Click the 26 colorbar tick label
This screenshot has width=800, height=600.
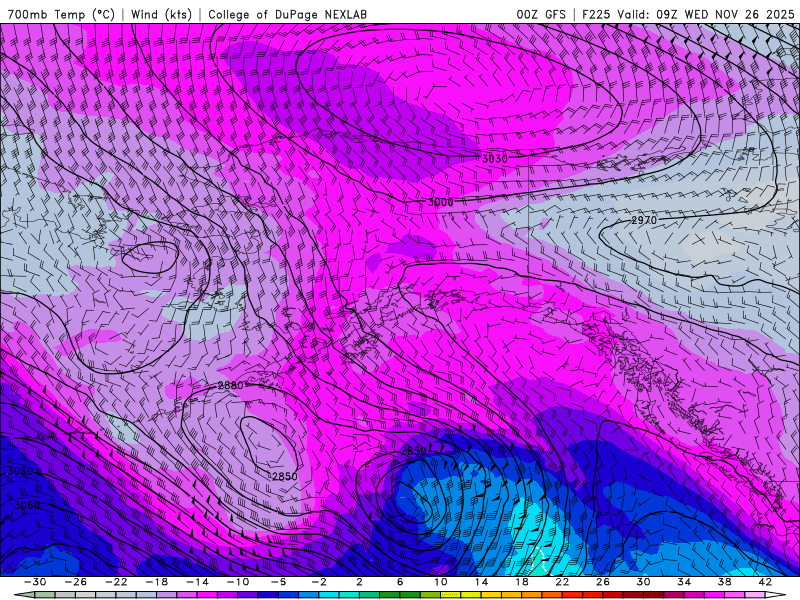603,582
